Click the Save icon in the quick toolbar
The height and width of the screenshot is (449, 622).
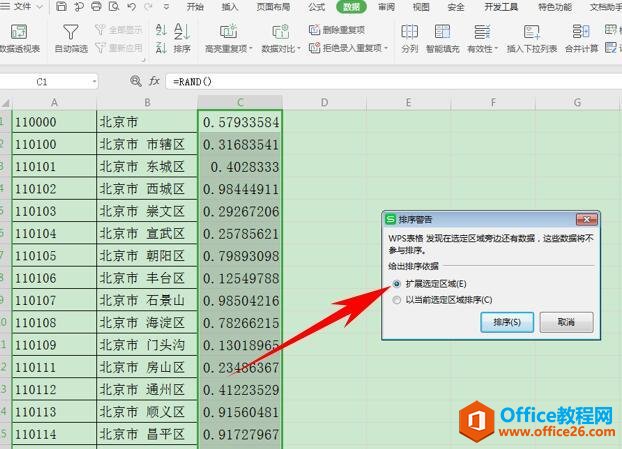coord(61,6)
